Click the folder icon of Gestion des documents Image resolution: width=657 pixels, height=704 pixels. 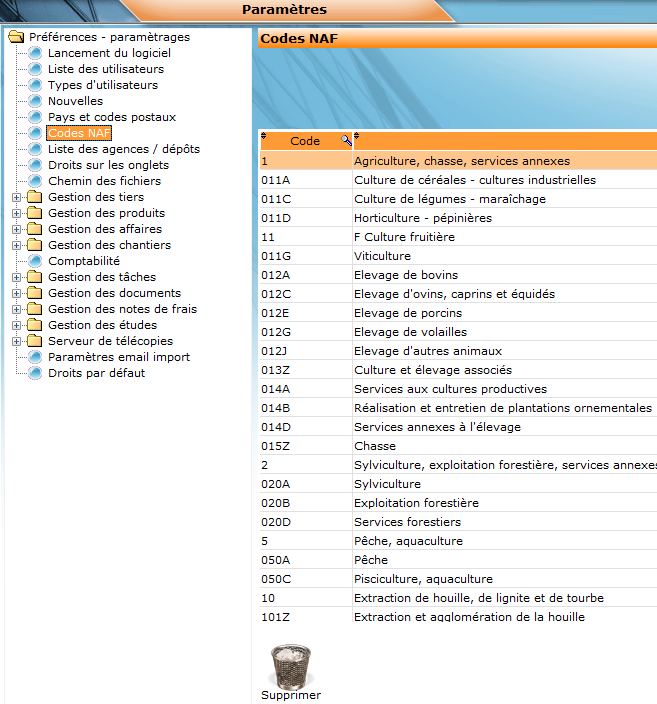pyautogui.click(x=35, y=293)
